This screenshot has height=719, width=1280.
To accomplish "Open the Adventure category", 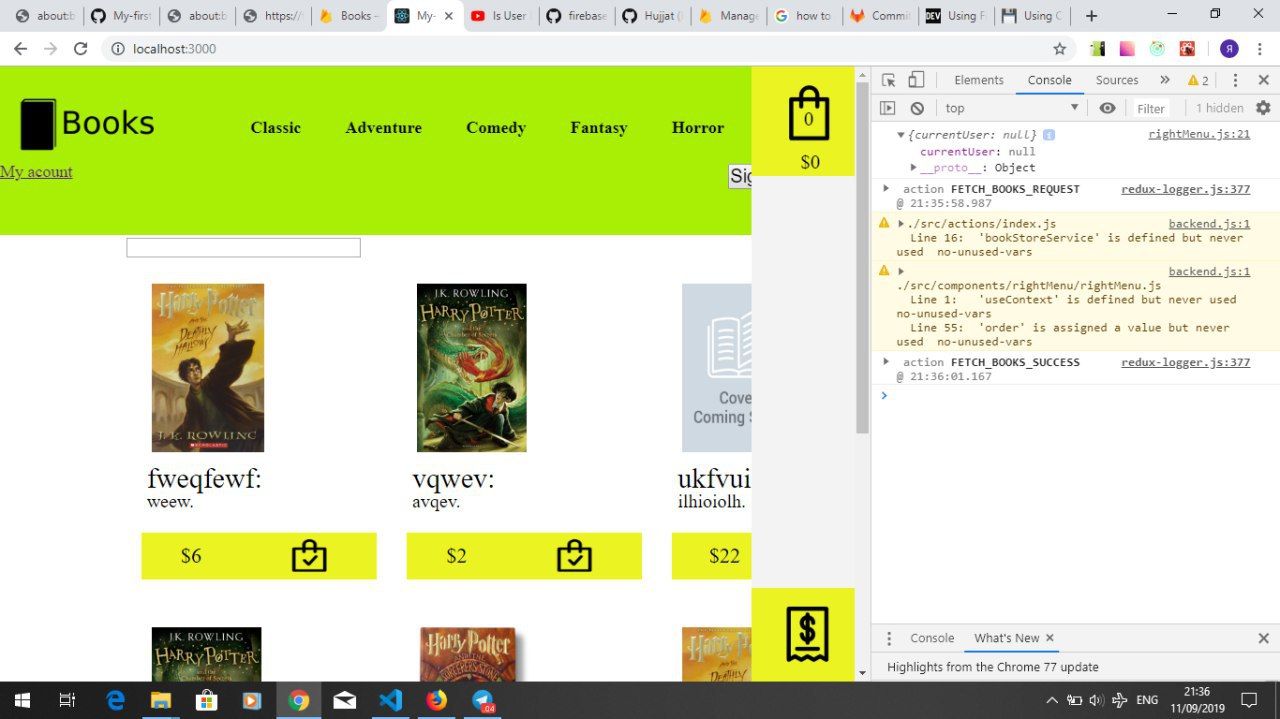I will [x=383, y=128].
